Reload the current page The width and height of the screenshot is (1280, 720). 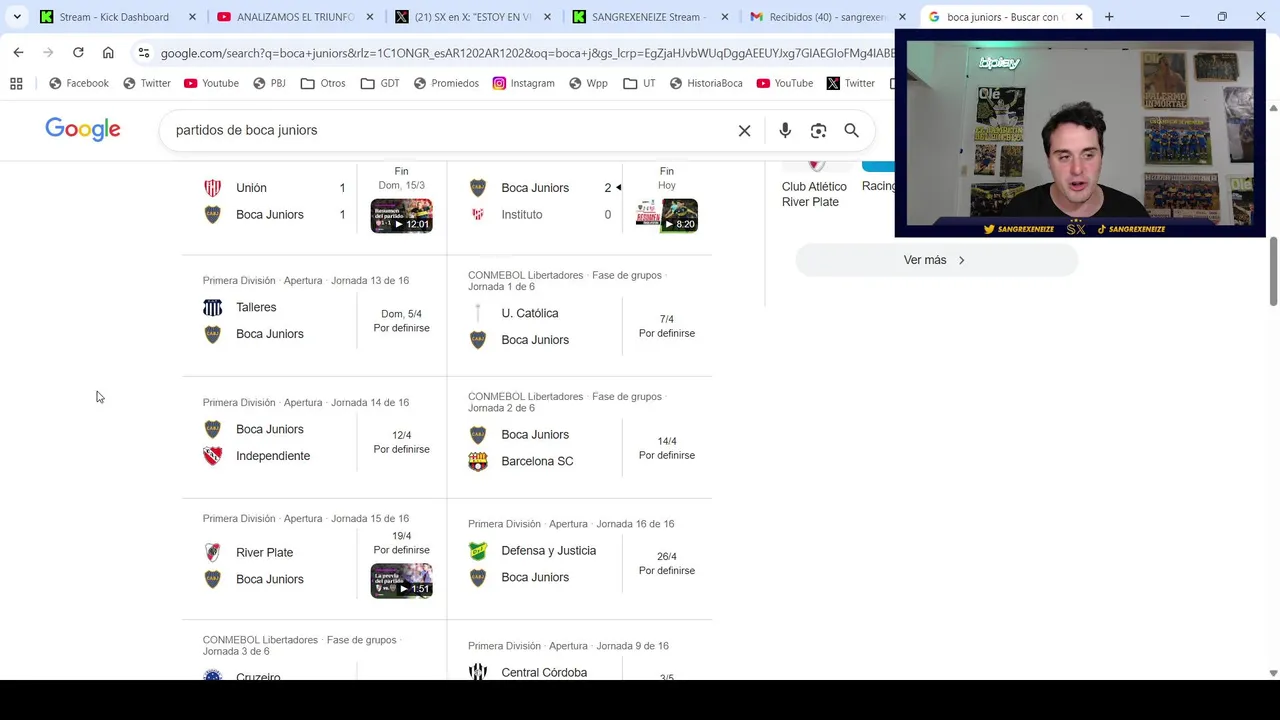coord(78,52)
